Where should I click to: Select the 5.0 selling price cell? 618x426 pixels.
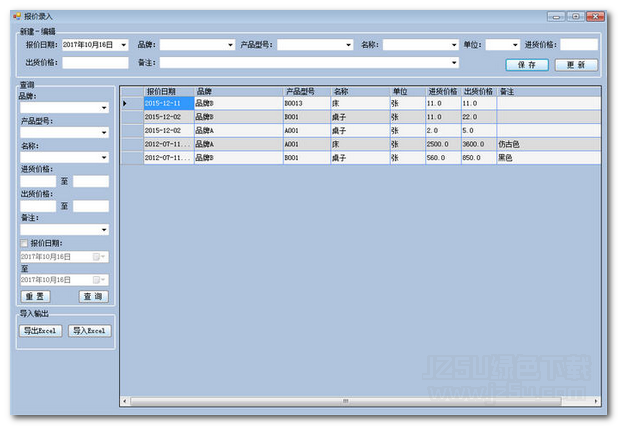pyautogui.click(x=478, y=130)
